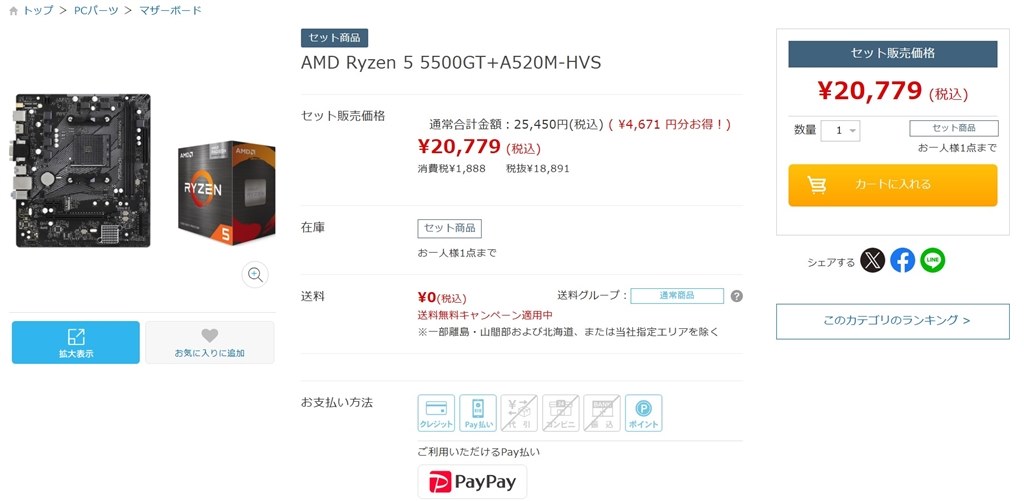Open マザーボード breadcrumb category

pyautogui.click(x=170, y=10)
